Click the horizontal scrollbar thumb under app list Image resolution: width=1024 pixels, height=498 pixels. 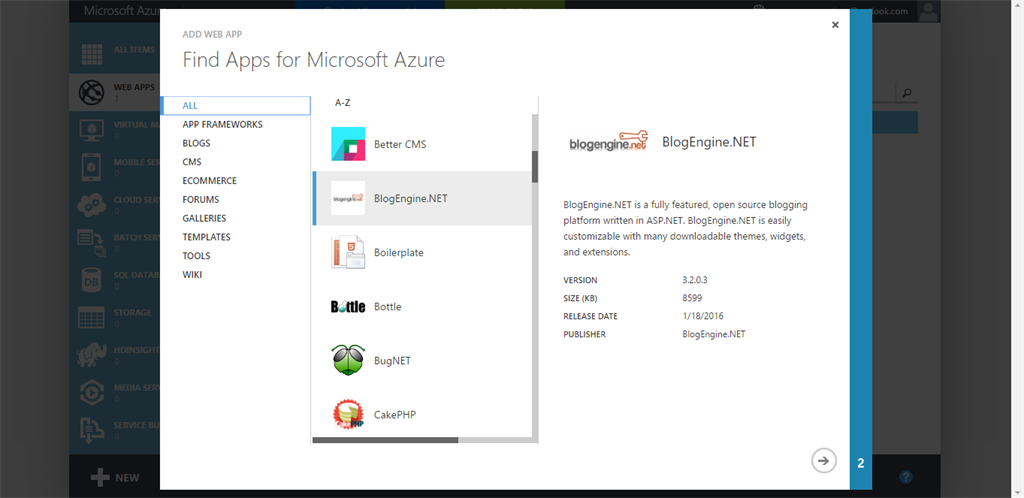click(x=385, y=440)
